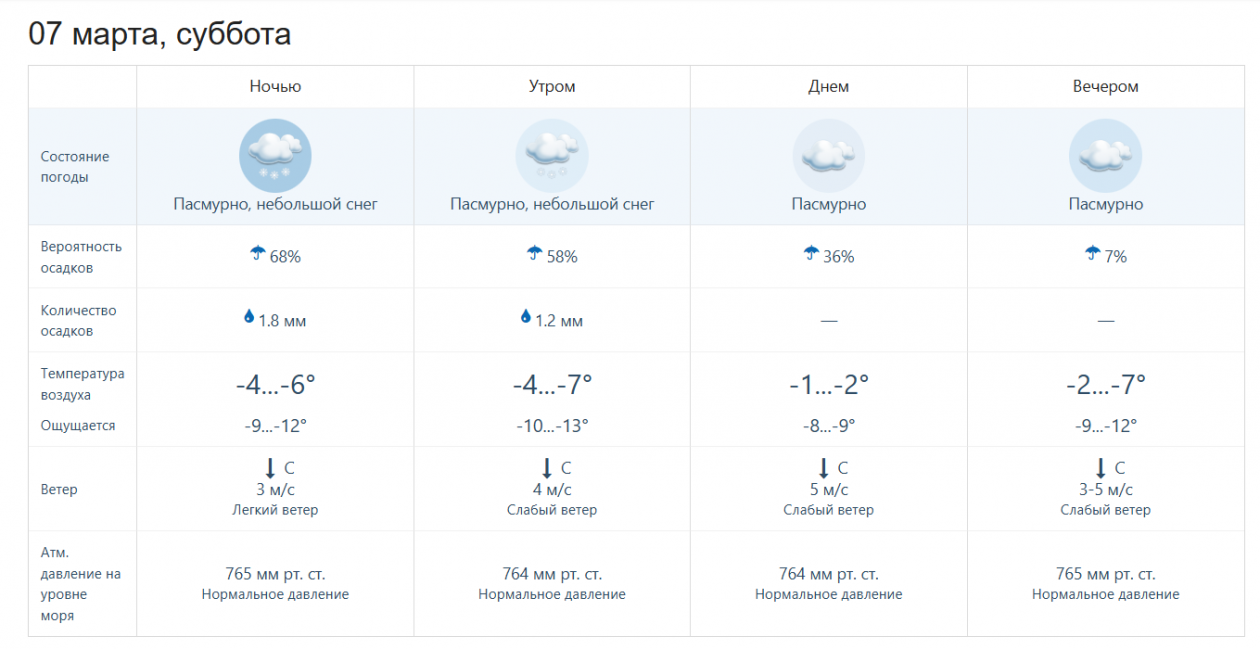Click the evening overcast cloud icon

pos(1105,155)
